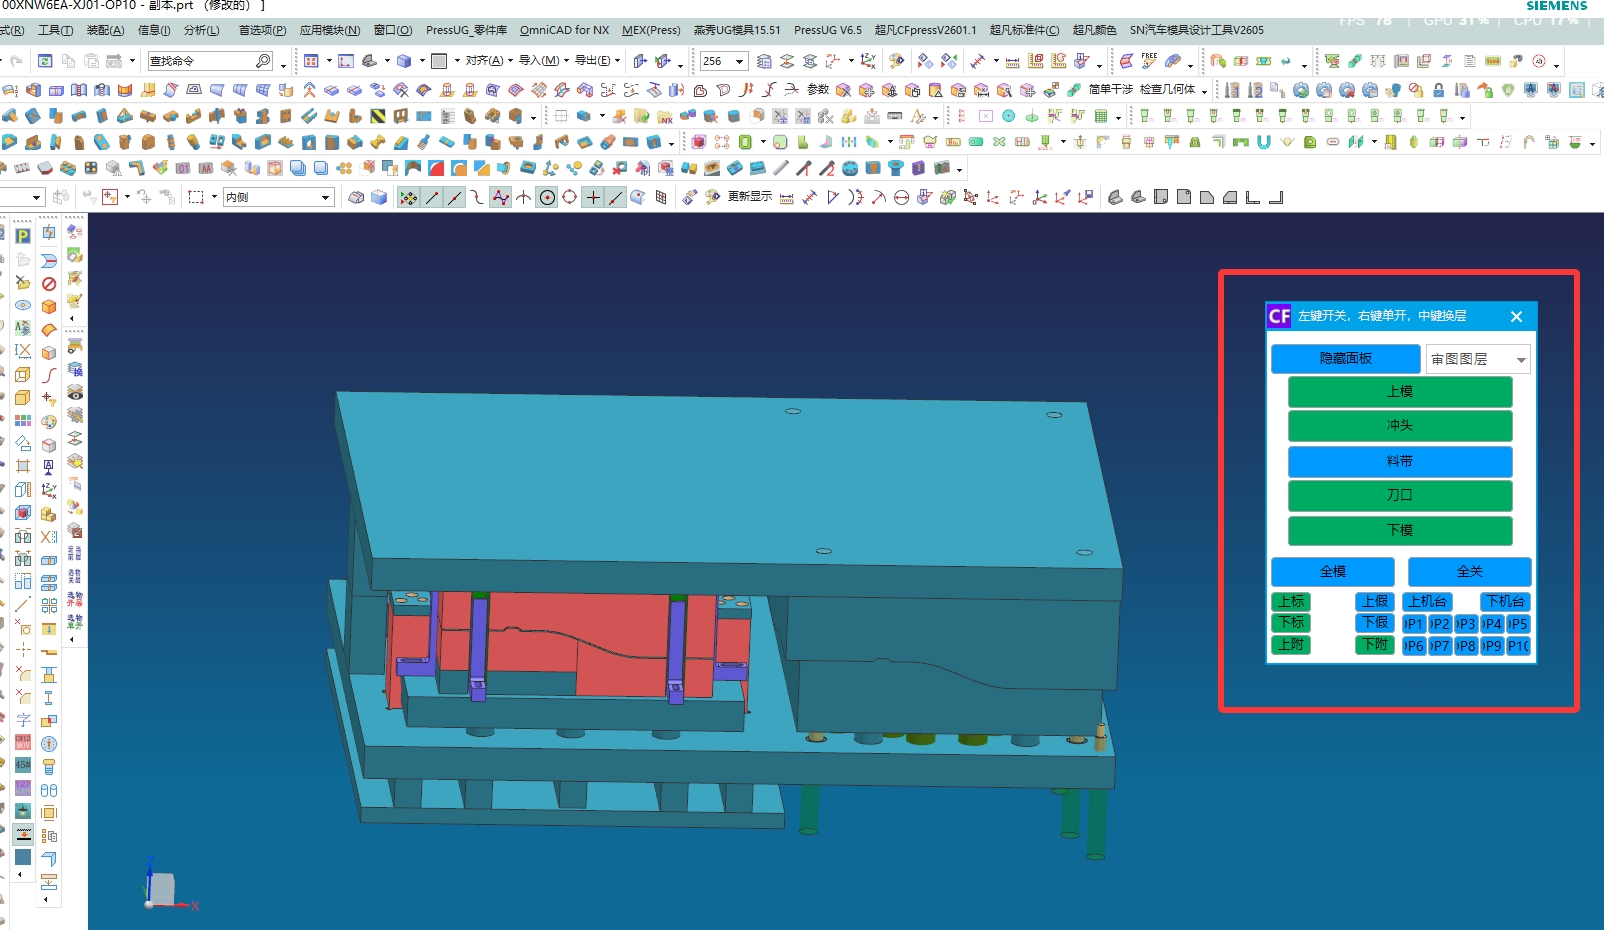Click the search magnifier icon in command finder
The height and width of the screenshot is (930, 1604).
pyautogui.click(x=263, y=61)
